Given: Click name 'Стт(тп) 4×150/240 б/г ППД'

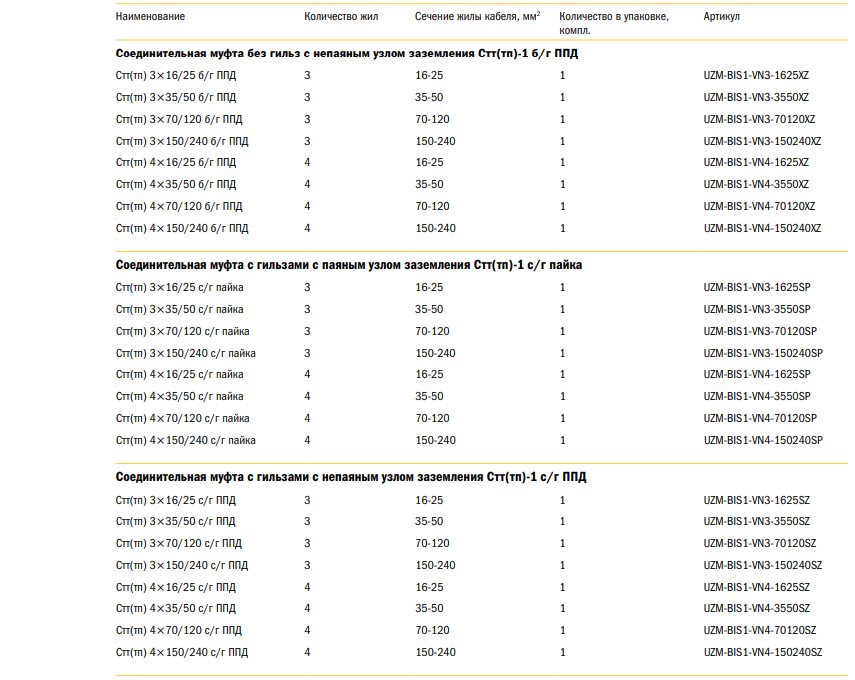Looking at the screenshot, I should (182, 228).
